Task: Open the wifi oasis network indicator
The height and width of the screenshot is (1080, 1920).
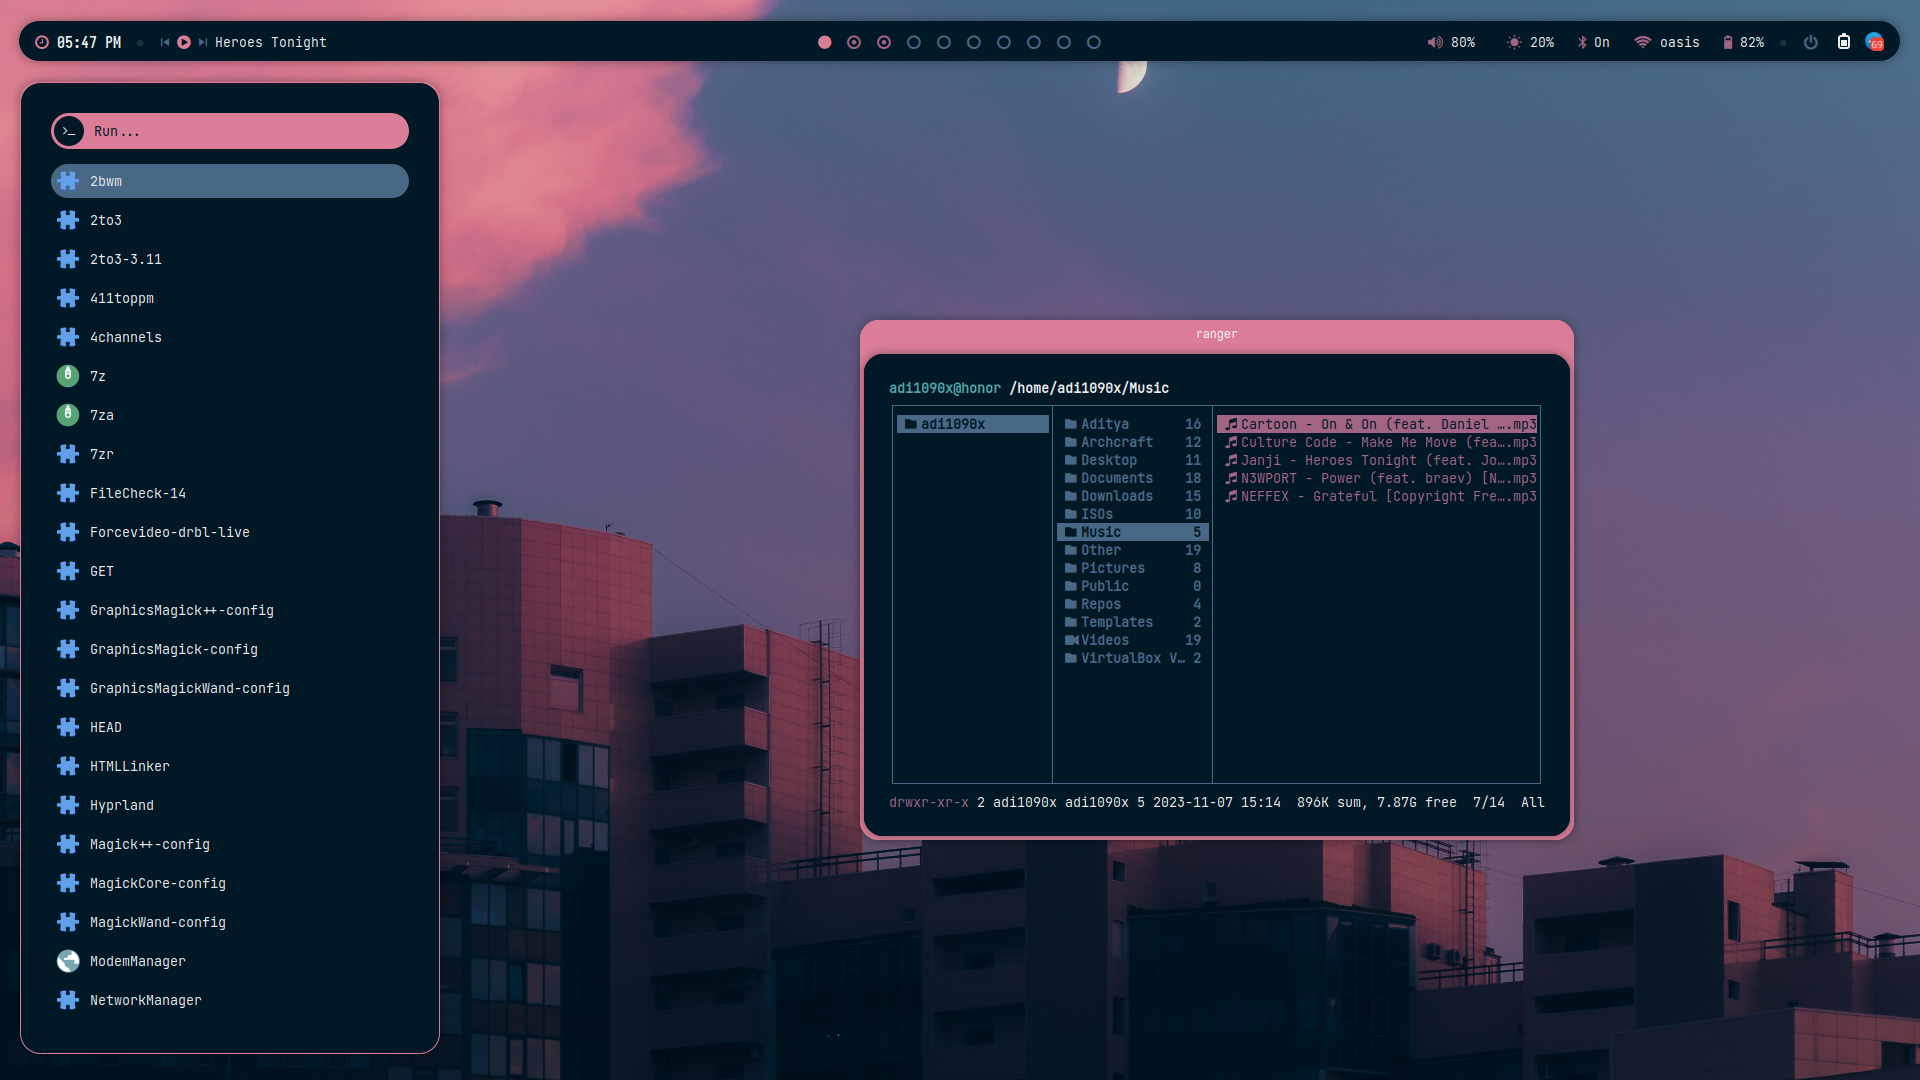Action: 1642,42
